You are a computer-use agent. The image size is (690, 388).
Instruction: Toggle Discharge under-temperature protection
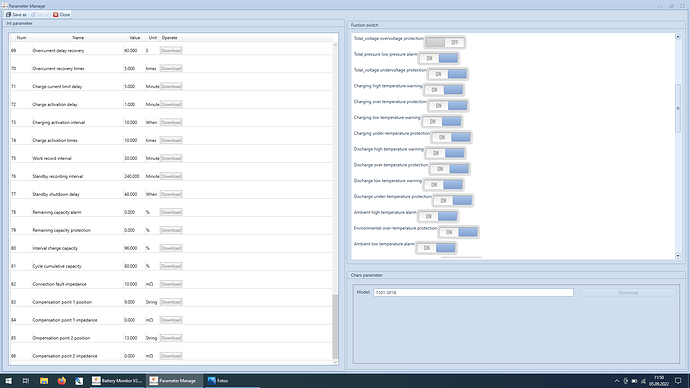[452, 201]
